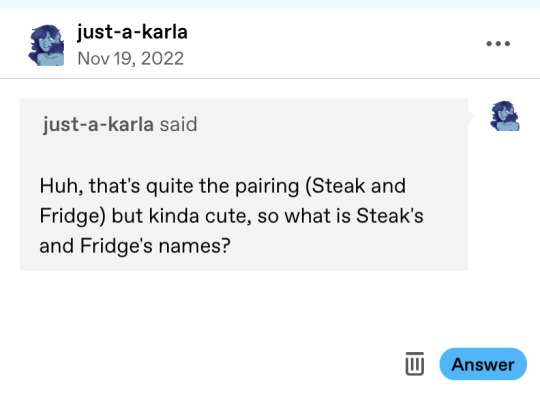Delete the ask using the trash icon
The width and height of the screenshot is (540, 401).
(415, 363)
